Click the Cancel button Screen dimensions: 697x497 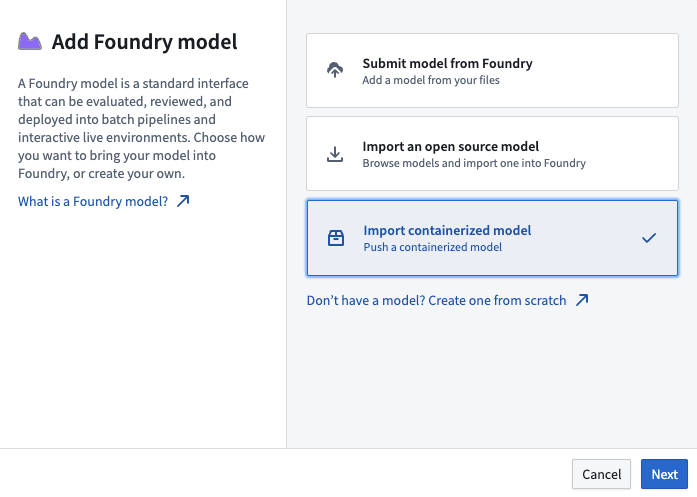601,474
